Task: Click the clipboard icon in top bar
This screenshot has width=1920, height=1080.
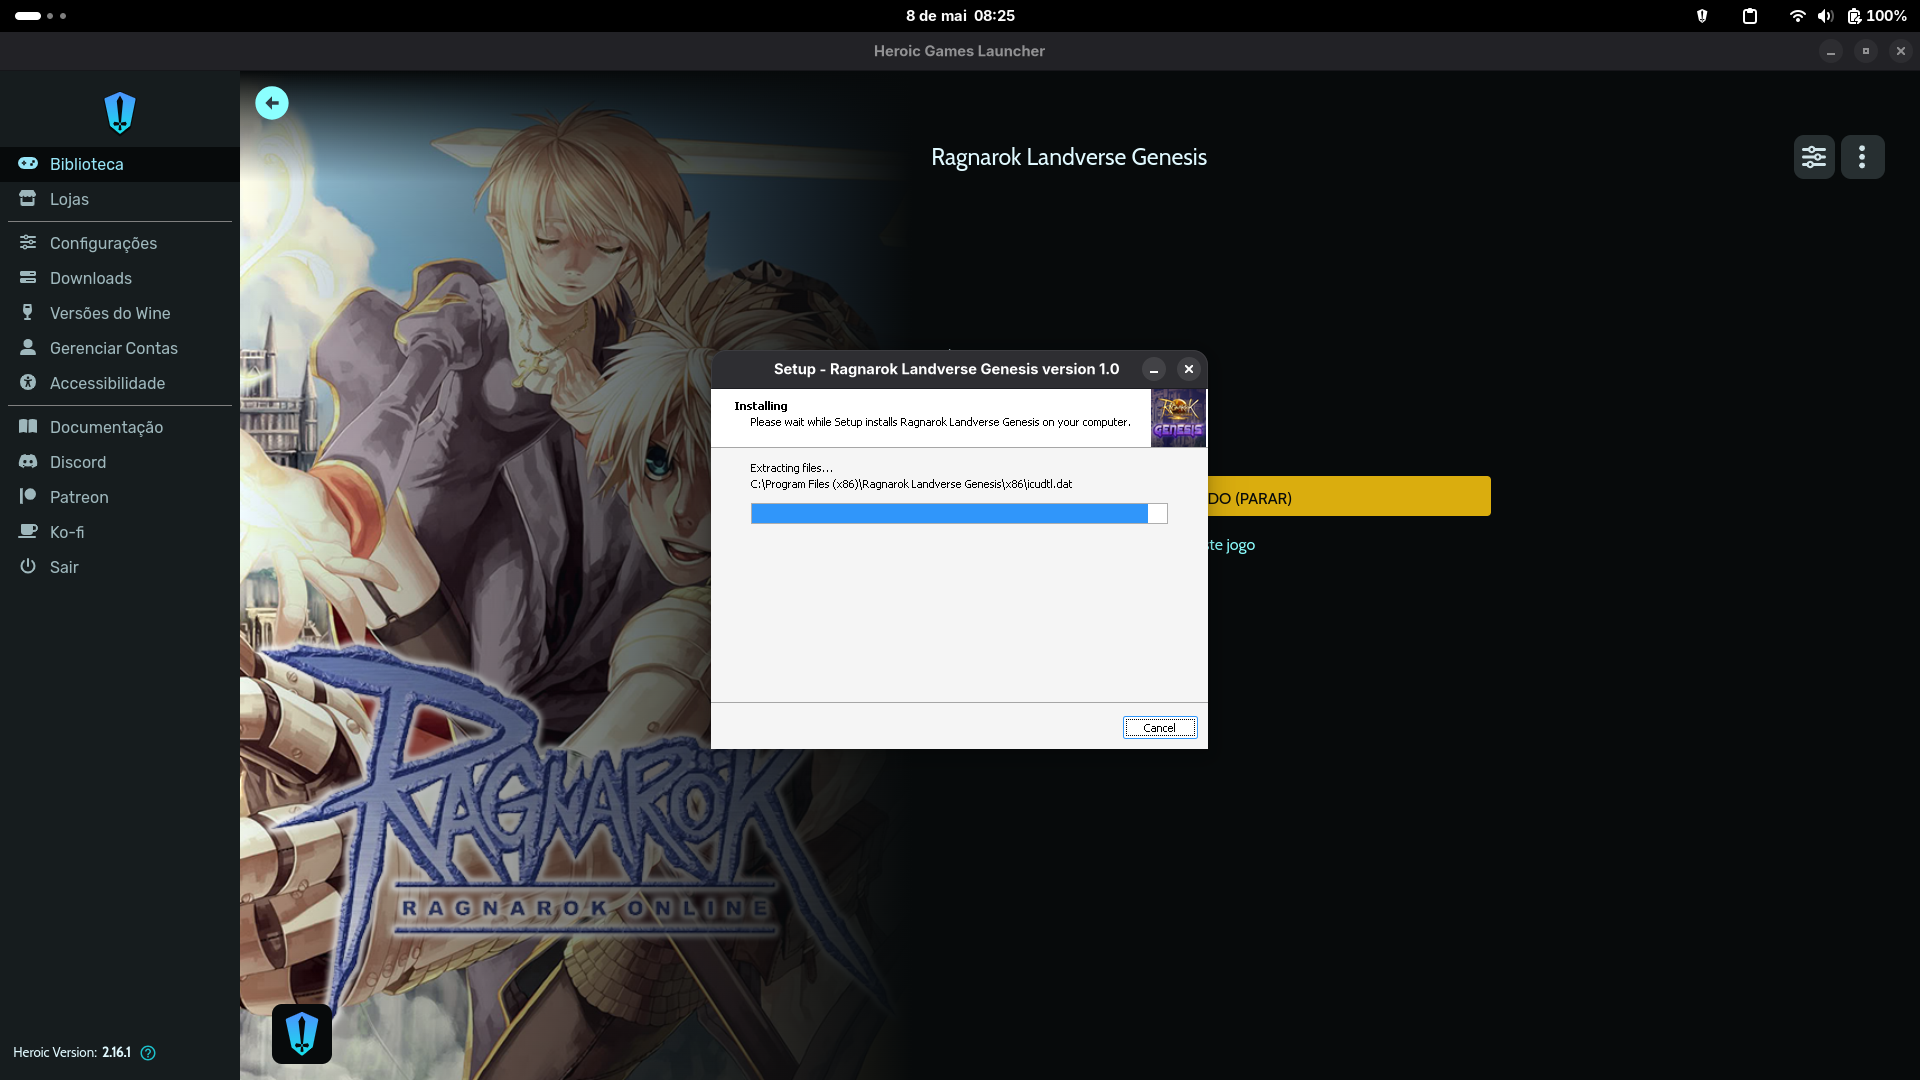Action: [1750, 16]
